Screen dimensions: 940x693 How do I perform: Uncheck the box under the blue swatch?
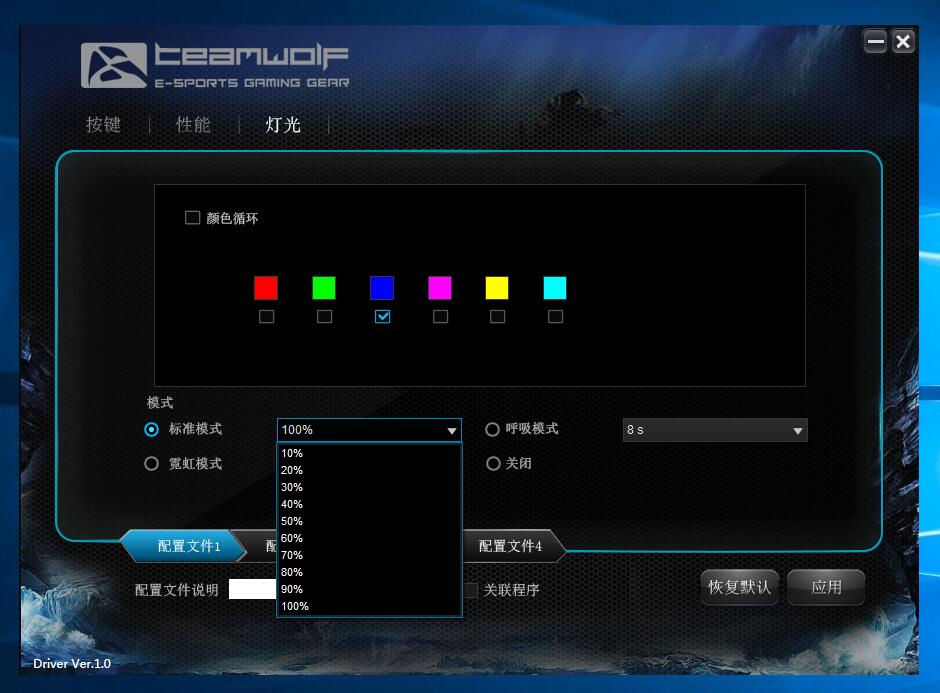tap(382, 316)
